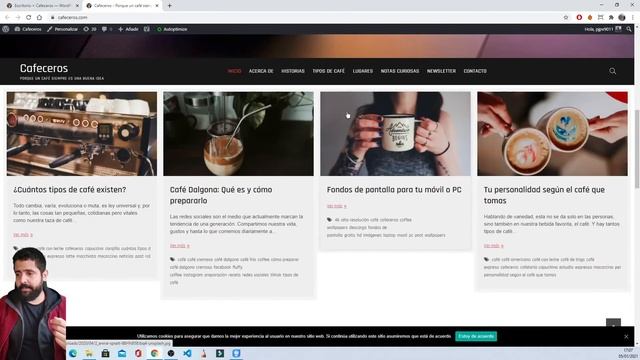Open Lugares in site navigation
Image resolution: width=640 pixels, height=360 pixels.
point(362,71)
